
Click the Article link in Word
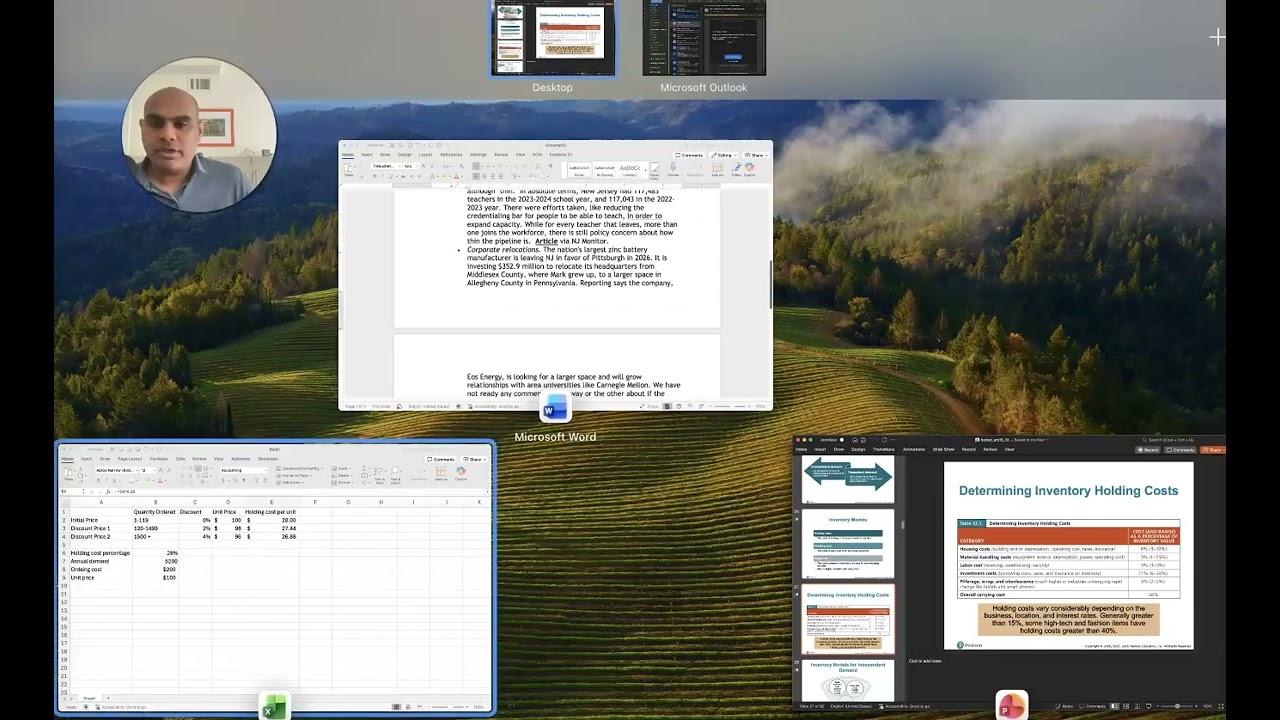tap(546, 241)
